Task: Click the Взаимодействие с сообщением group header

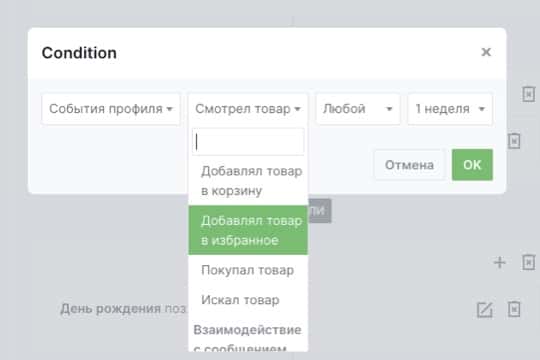Action: [x=248, y=338]
